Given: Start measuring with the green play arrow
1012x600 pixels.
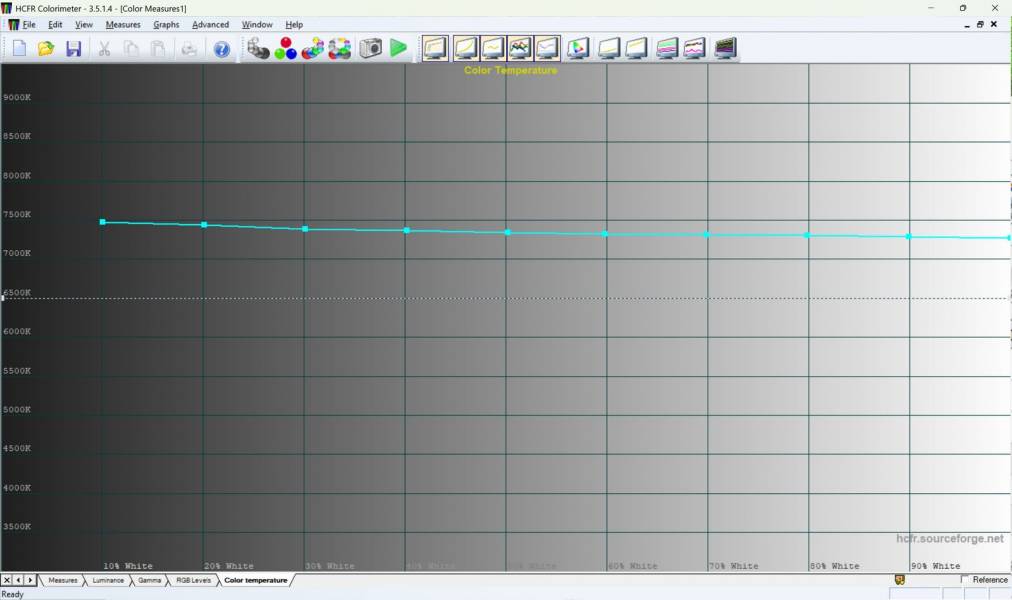Looking at the screenshot, I should coord(399,48).
